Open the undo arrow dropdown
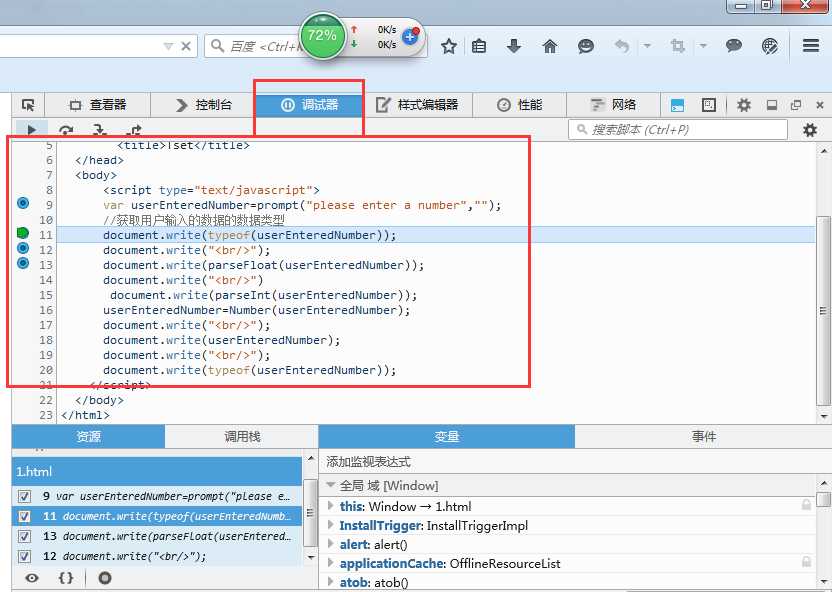 pyautogui.click(x=647, y=46)
